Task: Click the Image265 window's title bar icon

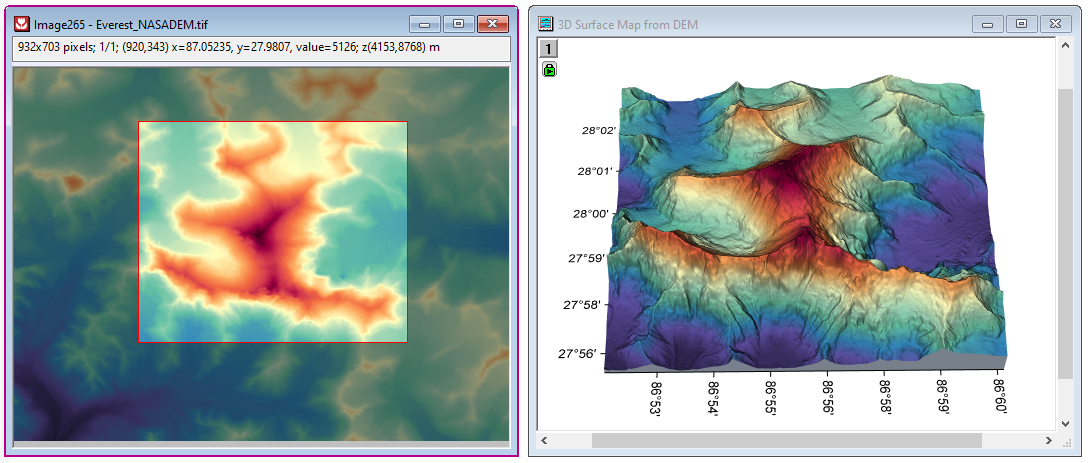Action: [22, 23]
